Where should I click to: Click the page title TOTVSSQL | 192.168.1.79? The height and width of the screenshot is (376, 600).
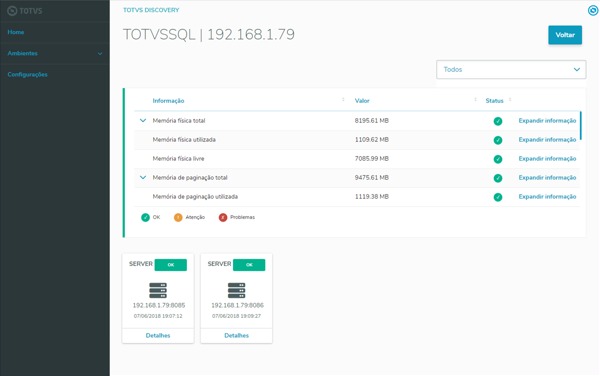tap(209, 34)
